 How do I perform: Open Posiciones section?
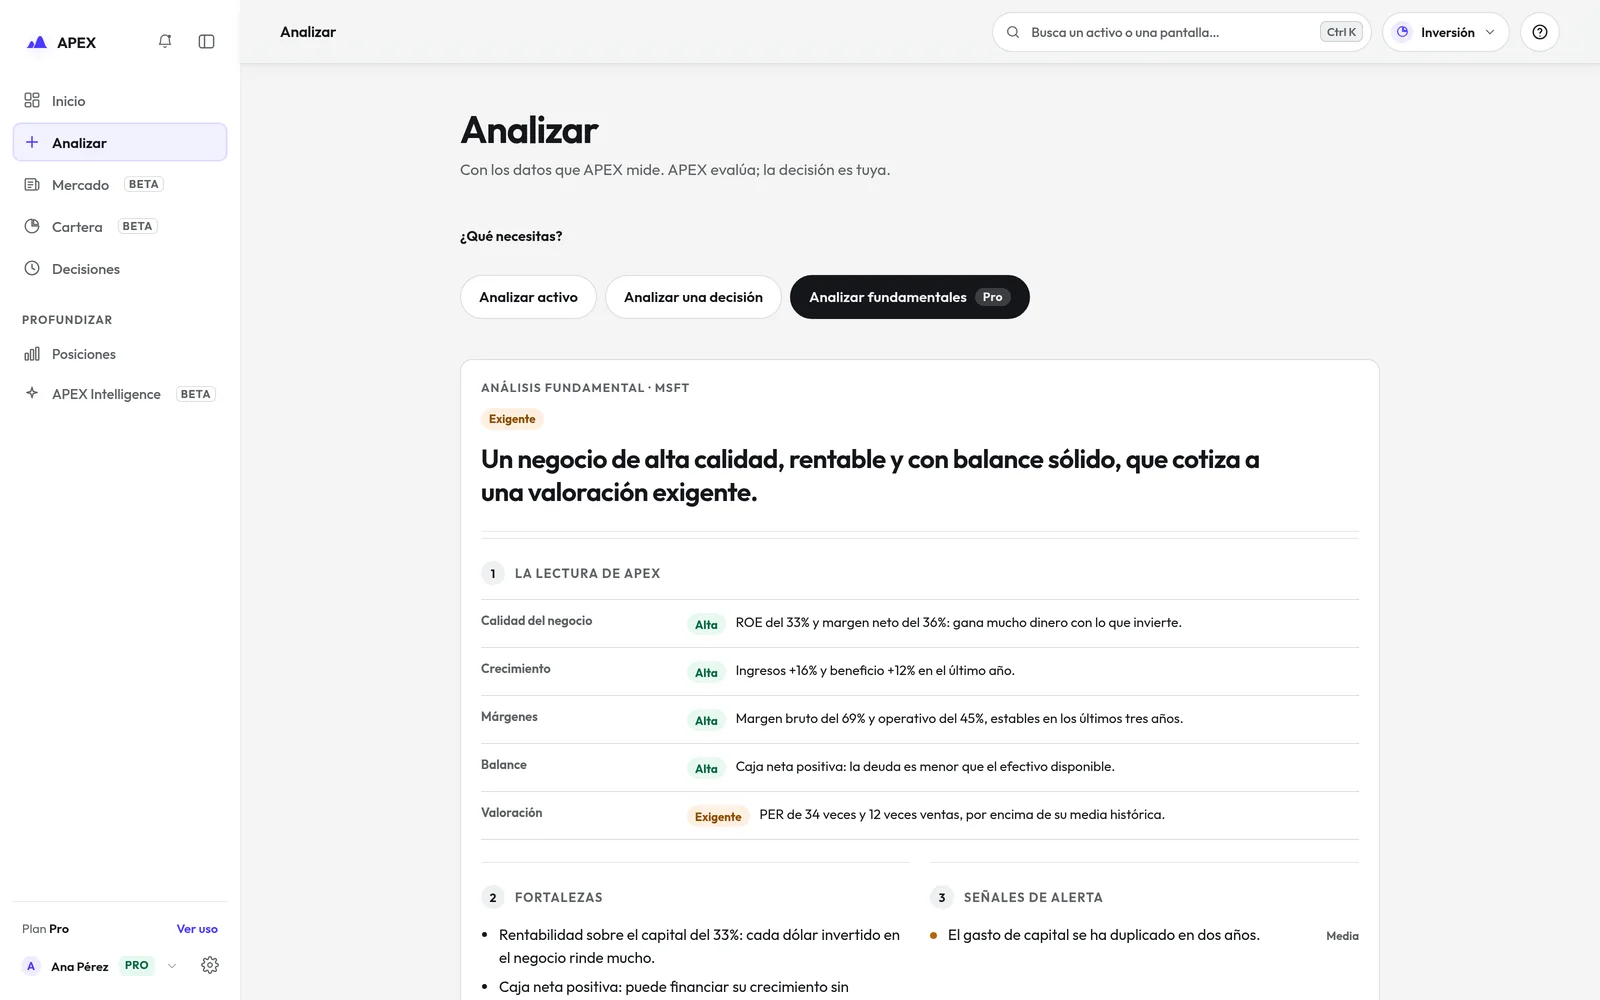(x=120, y=354)
